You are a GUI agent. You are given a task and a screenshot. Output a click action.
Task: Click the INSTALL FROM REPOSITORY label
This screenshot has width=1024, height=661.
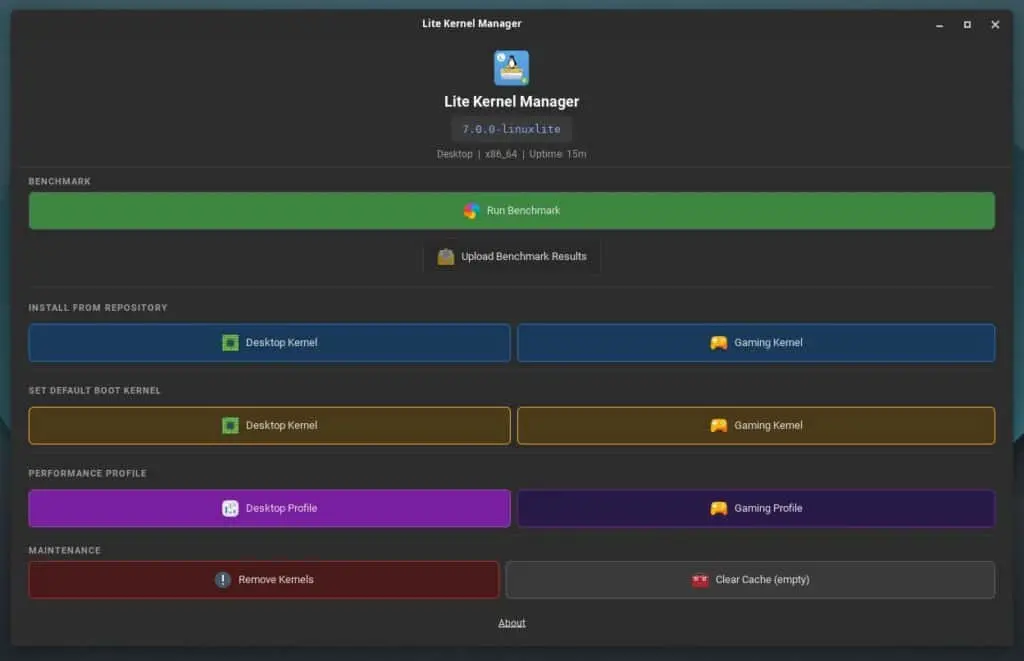point(98,308)
